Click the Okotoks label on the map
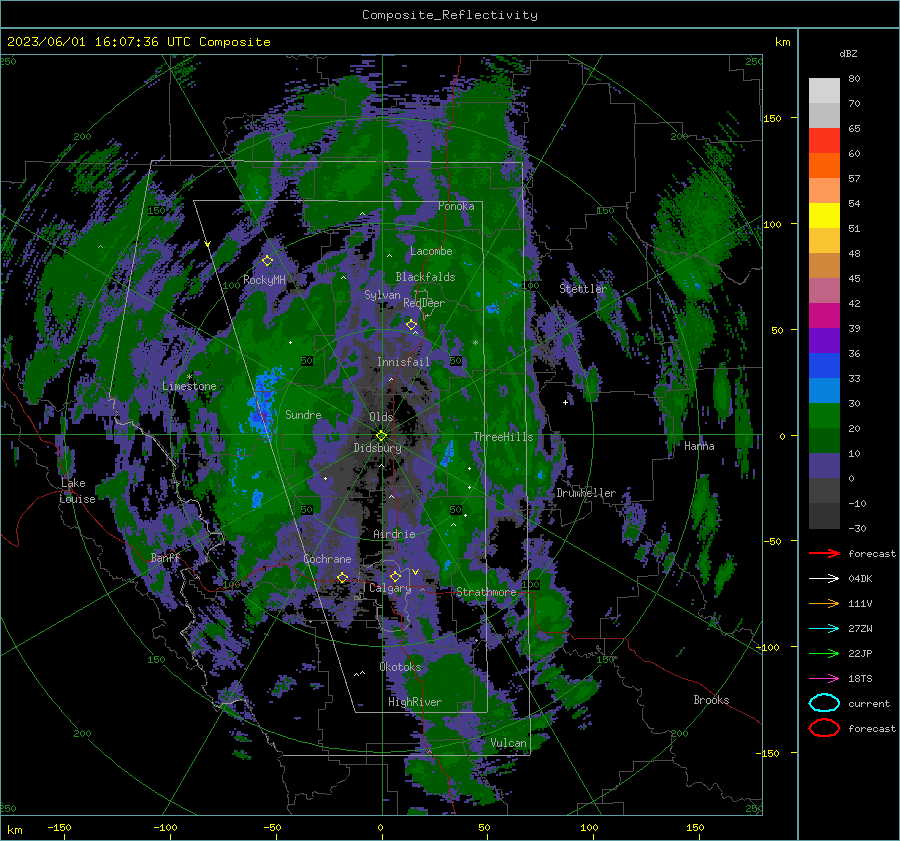This screenshot has width=900, height=841. point(400,667)
